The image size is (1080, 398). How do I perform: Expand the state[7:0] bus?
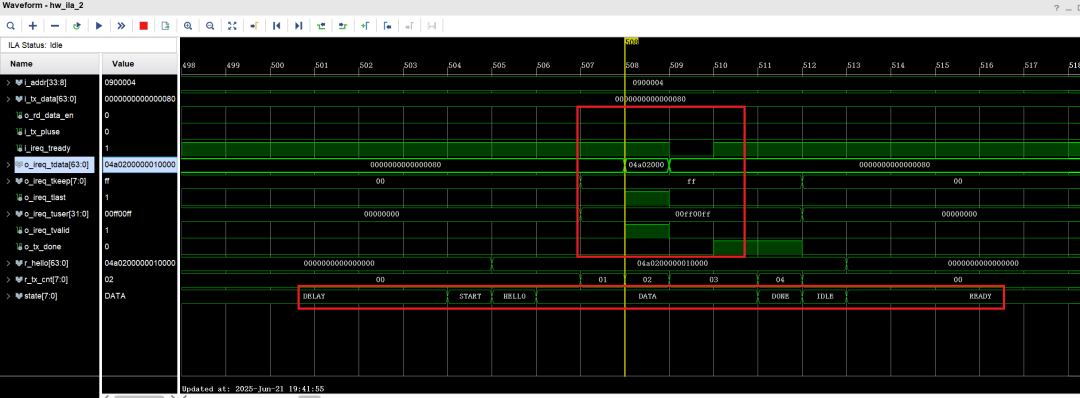(x=8, y=296)
